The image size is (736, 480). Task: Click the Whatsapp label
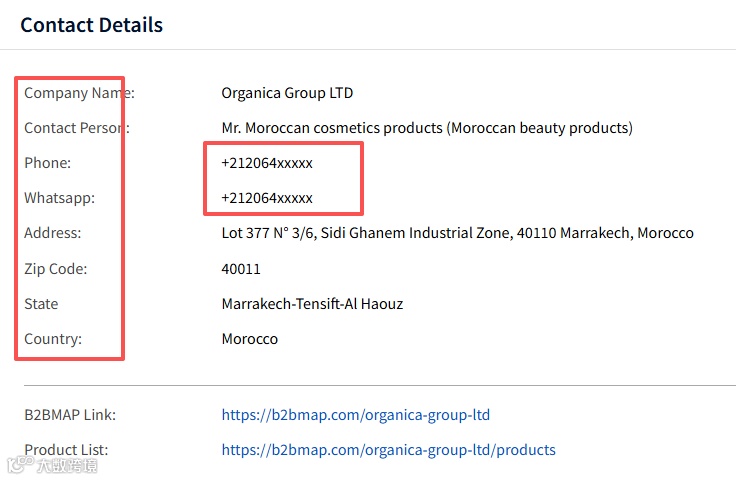60,198
